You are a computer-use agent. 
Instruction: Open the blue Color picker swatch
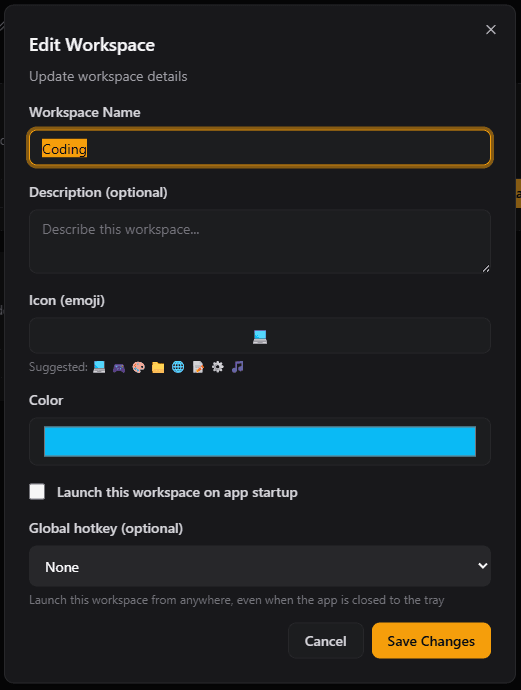260,441
